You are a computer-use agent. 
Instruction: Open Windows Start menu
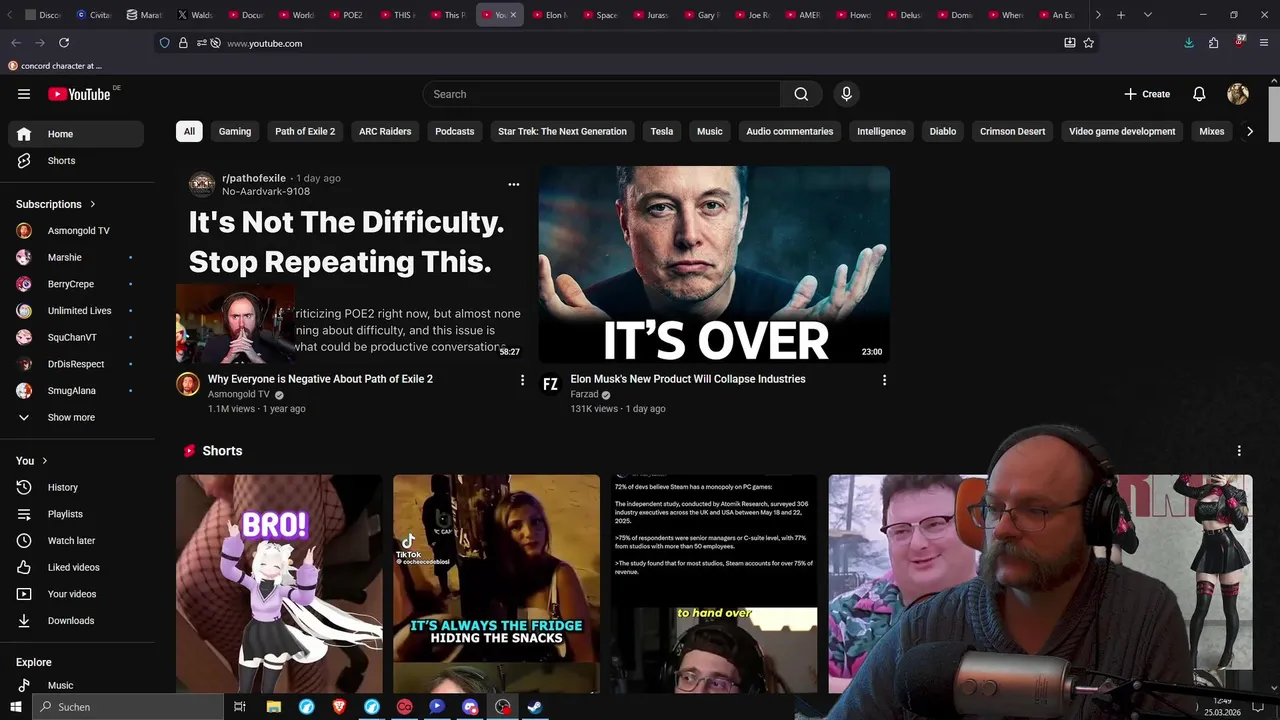tap(16, 707)
